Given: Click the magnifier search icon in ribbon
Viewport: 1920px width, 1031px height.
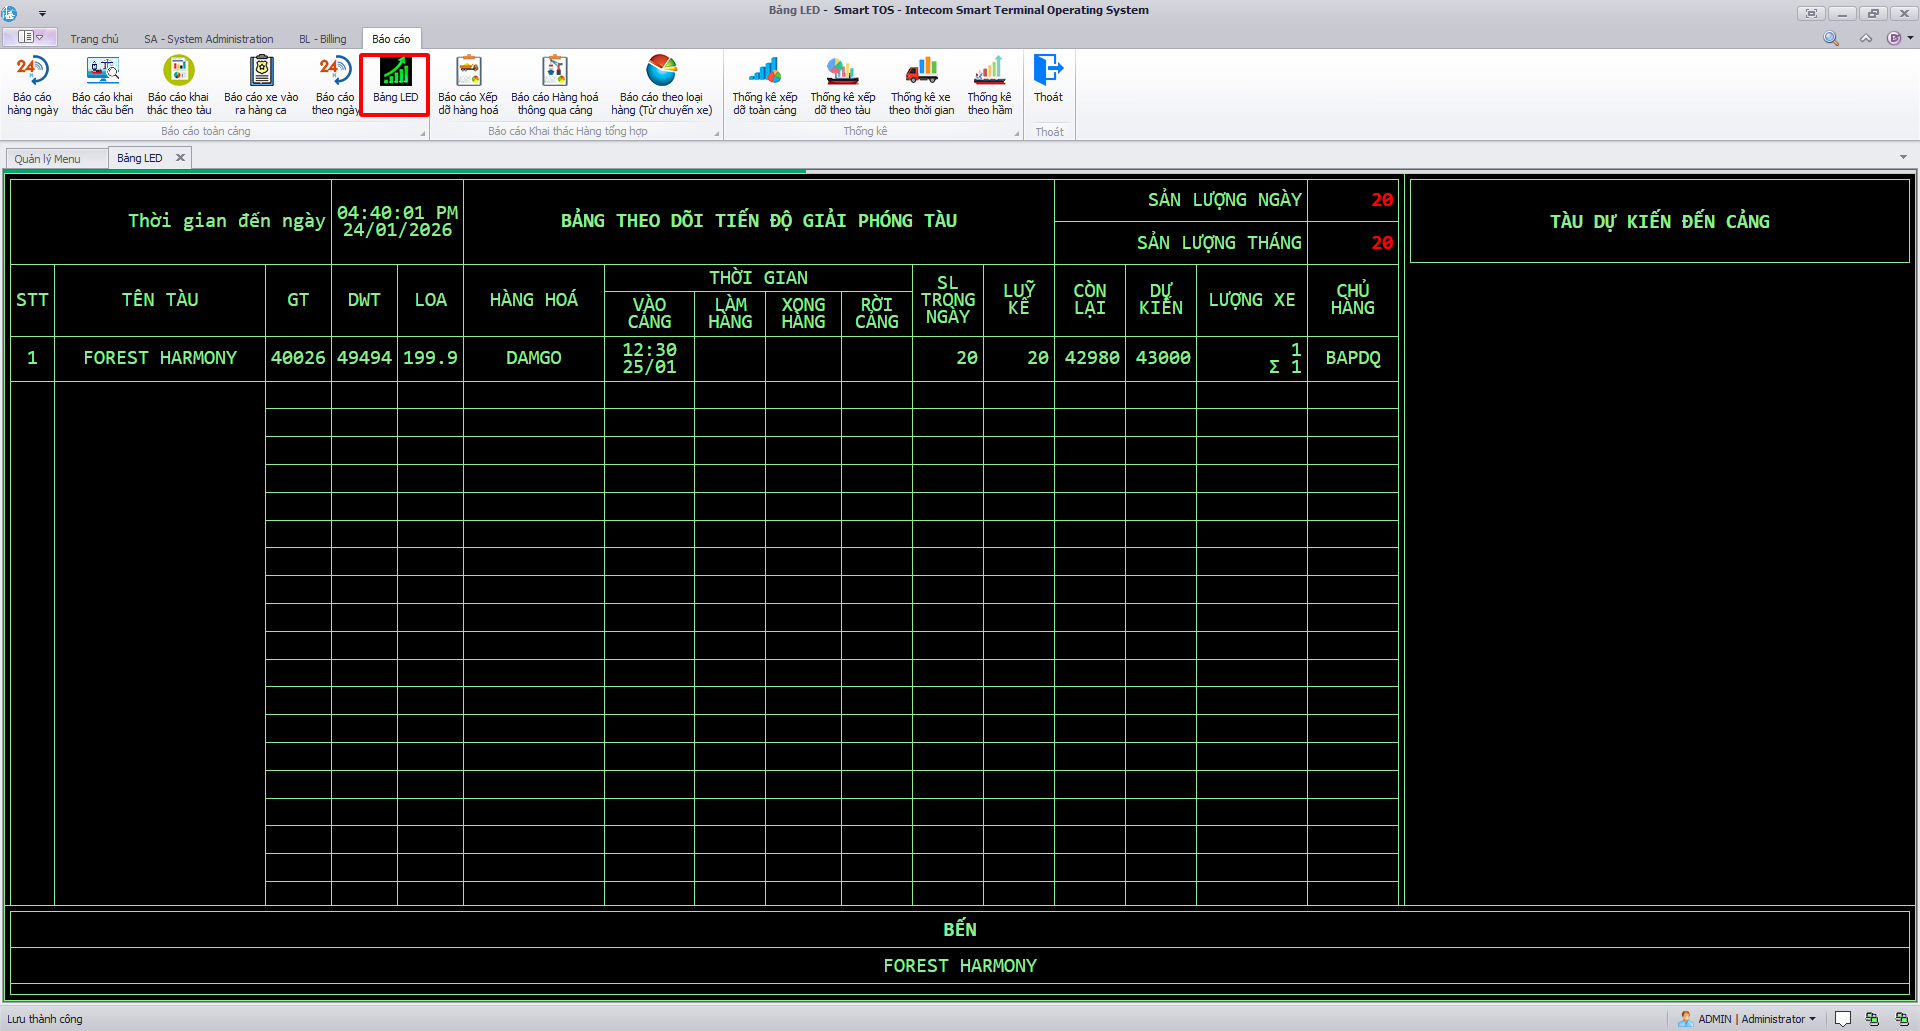Looking at the screenshot, I should click(1831, 39).
